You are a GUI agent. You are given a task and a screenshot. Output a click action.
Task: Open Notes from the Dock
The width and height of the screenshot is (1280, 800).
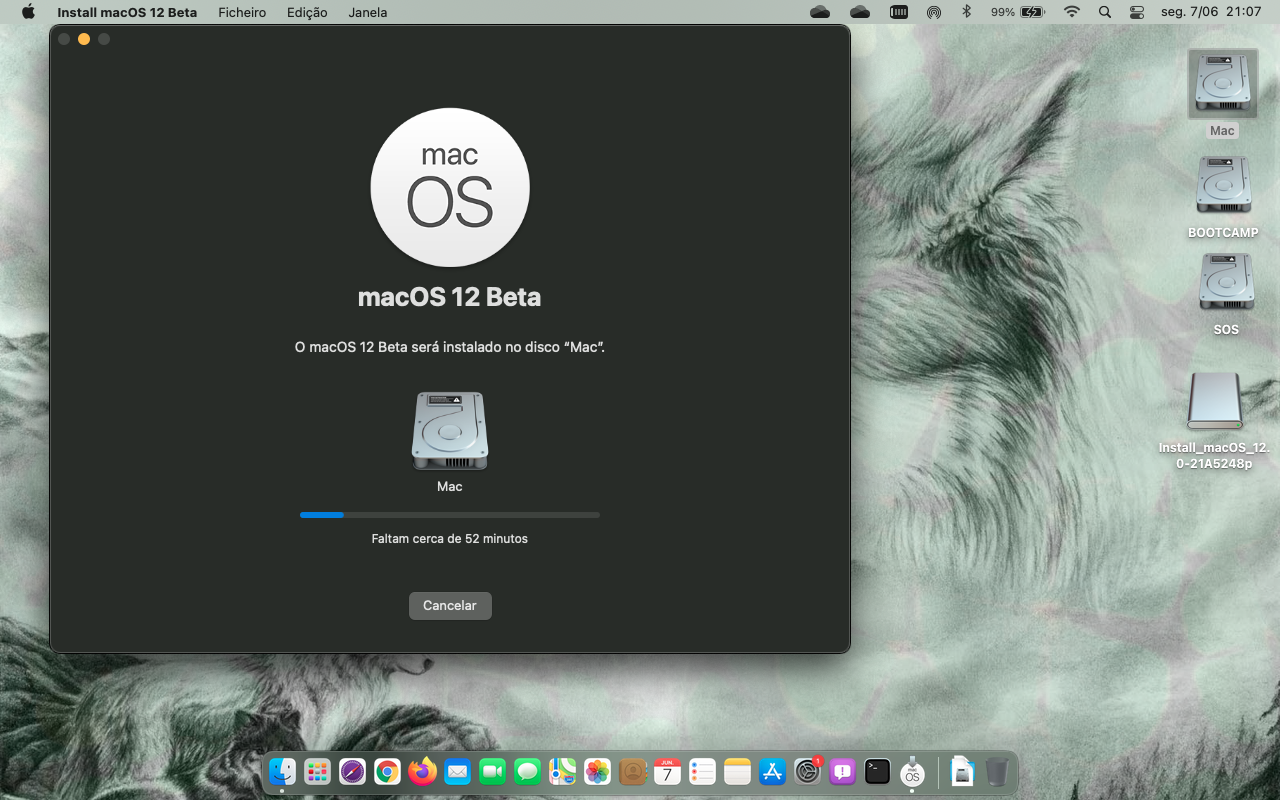738,771
